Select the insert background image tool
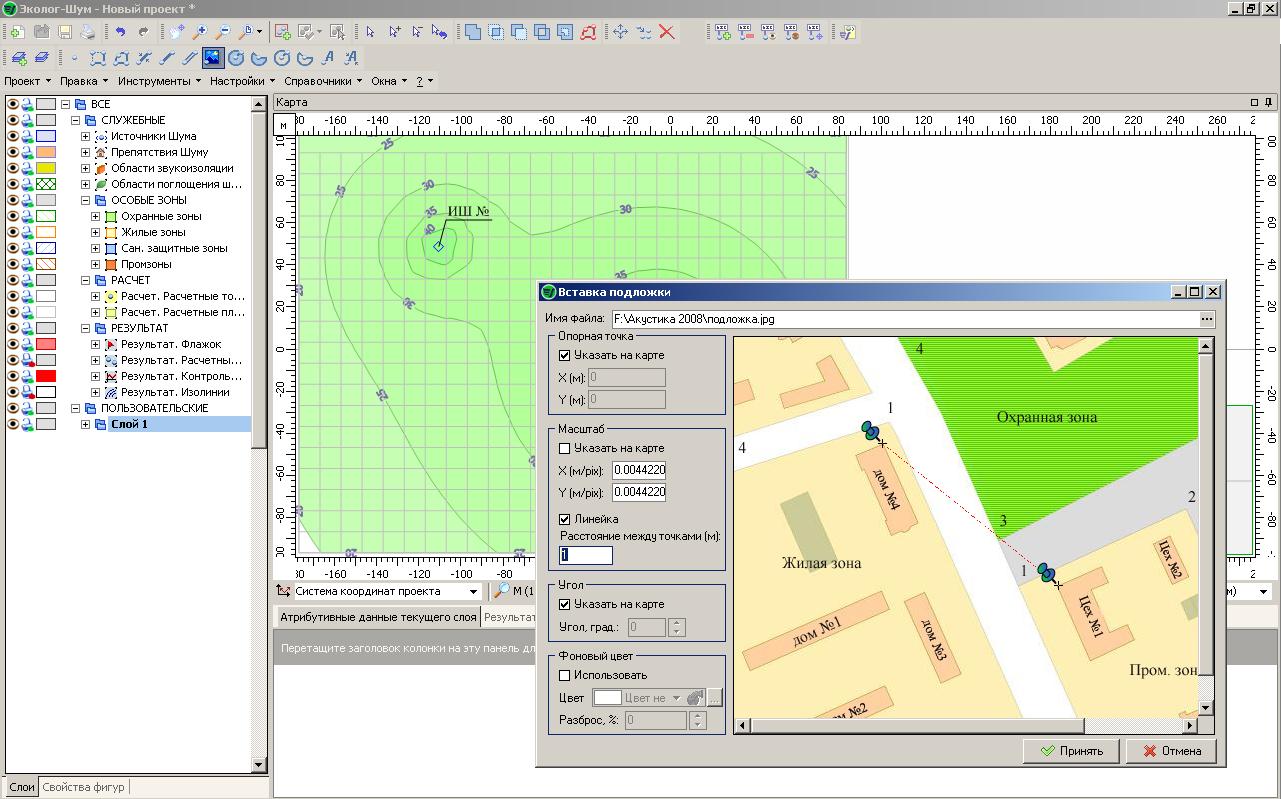This screenshot has width=1281, height=799. pyautogui.click(x=212, y=58)
